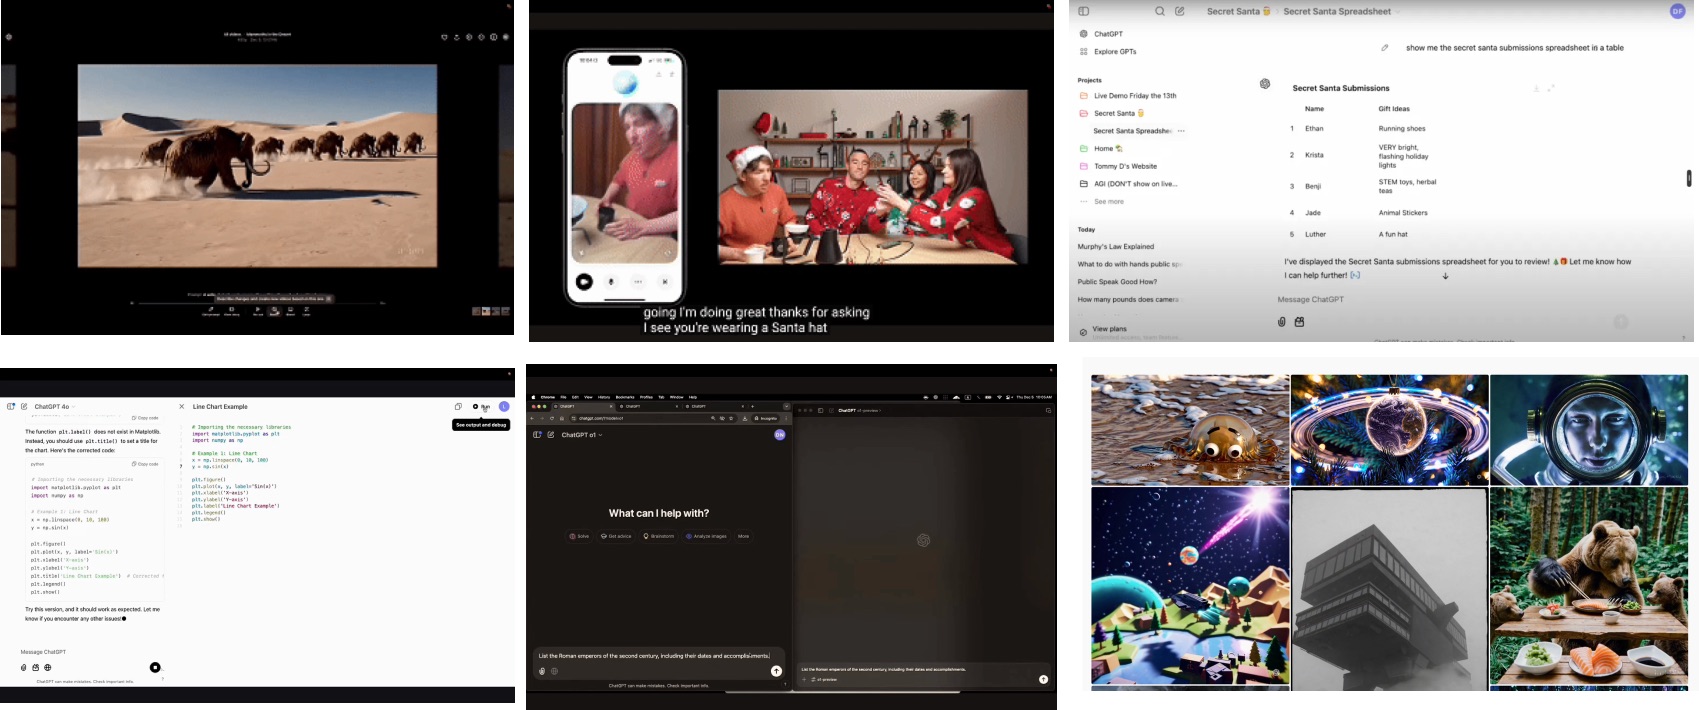This screenshot has width=1699, height=710.
Task: Click the Running shoes gift idea cell
Action: 1402,129
